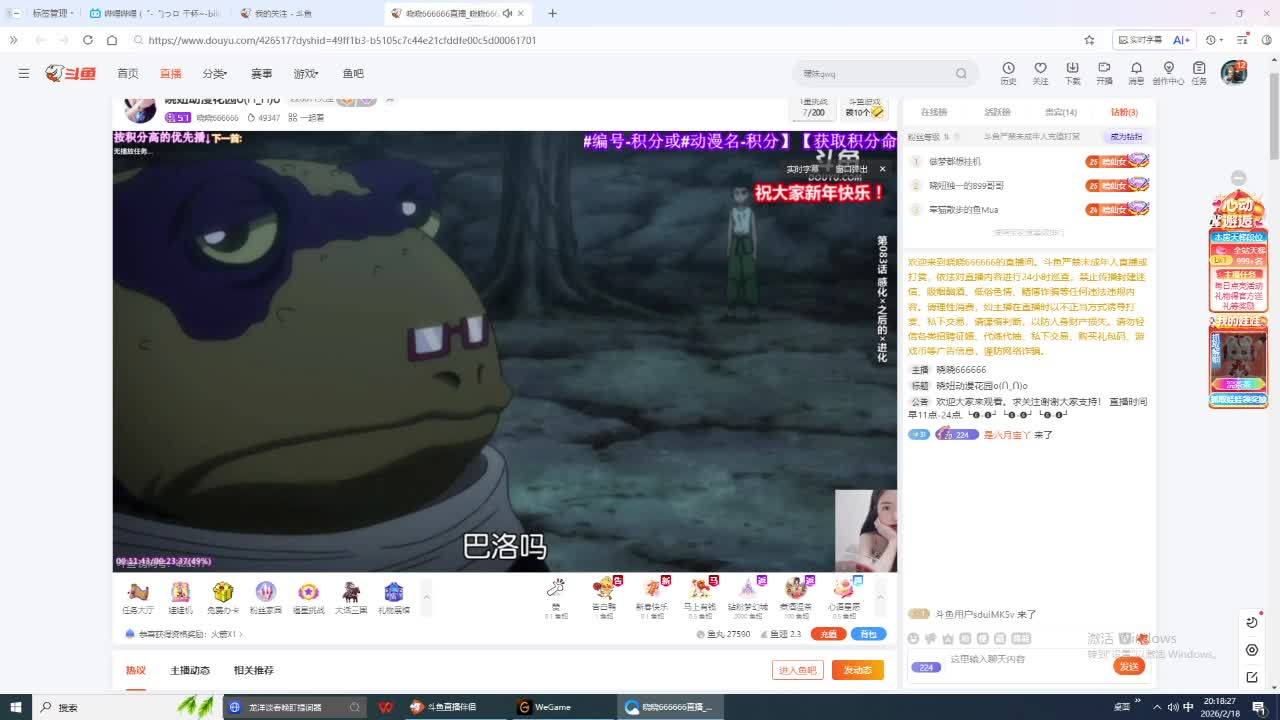Click the 成为钻粉 button
The height and width of the screenshot is (720, 1280).
click(x=1125, y=137)
